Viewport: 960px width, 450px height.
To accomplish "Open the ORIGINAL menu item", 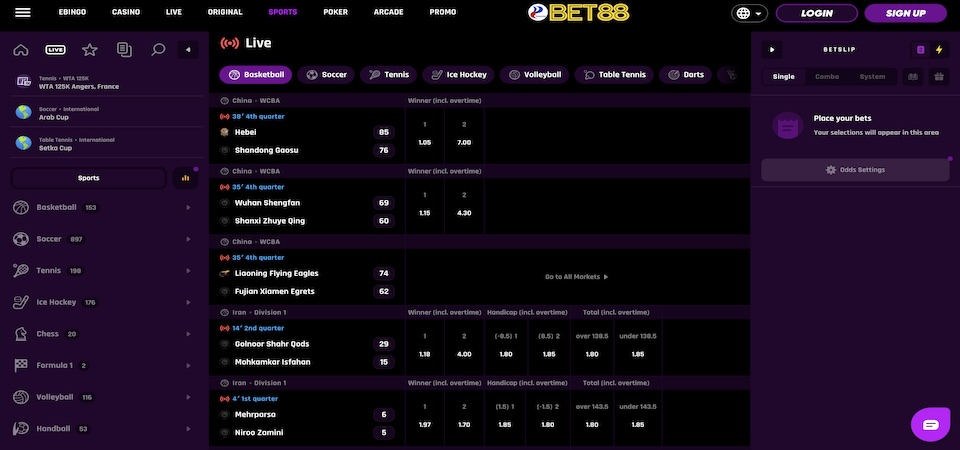I will (x=225, y=12).
